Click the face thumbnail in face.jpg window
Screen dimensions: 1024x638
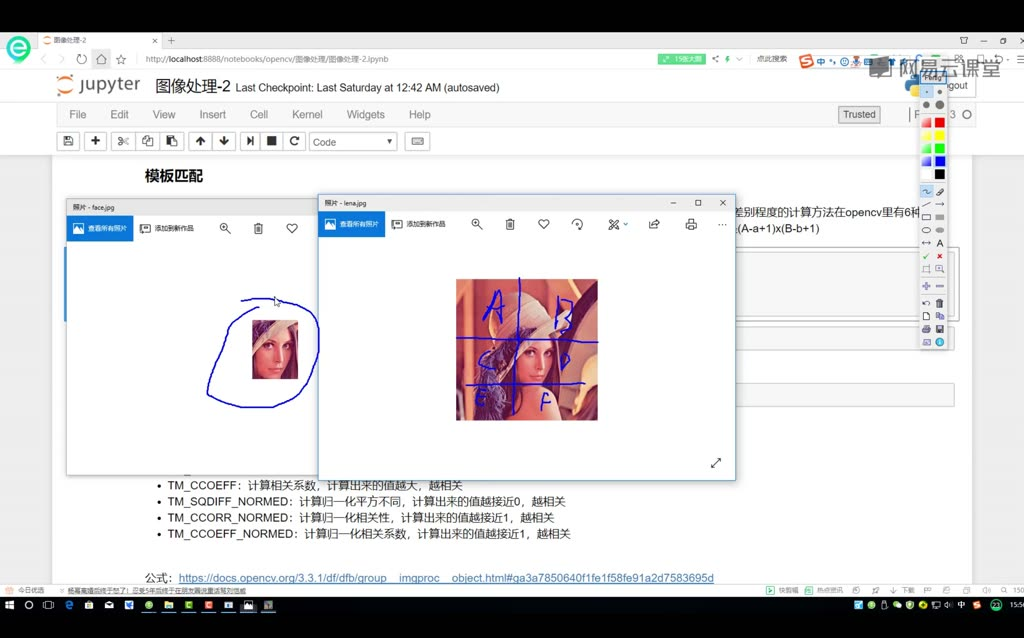coord(275,349)
